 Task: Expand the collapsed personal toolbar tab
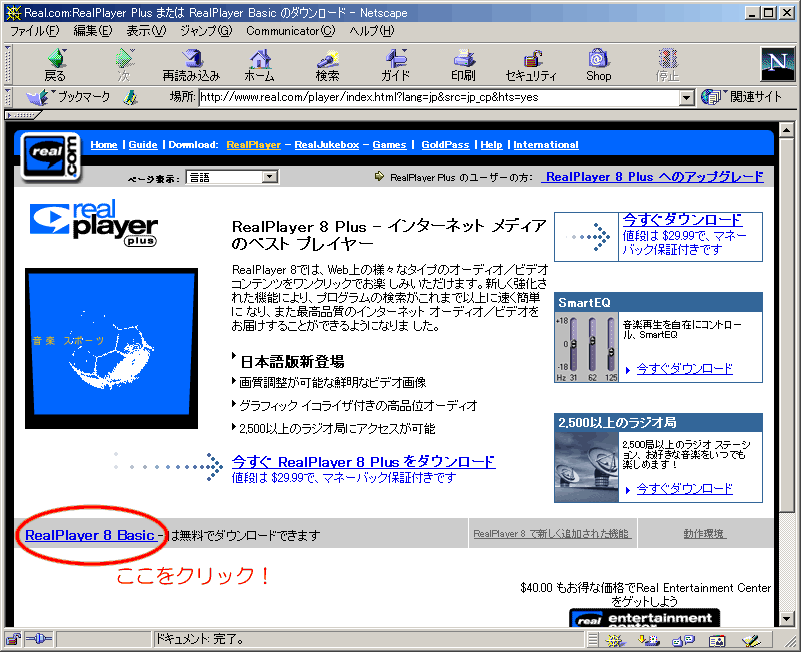22,115
